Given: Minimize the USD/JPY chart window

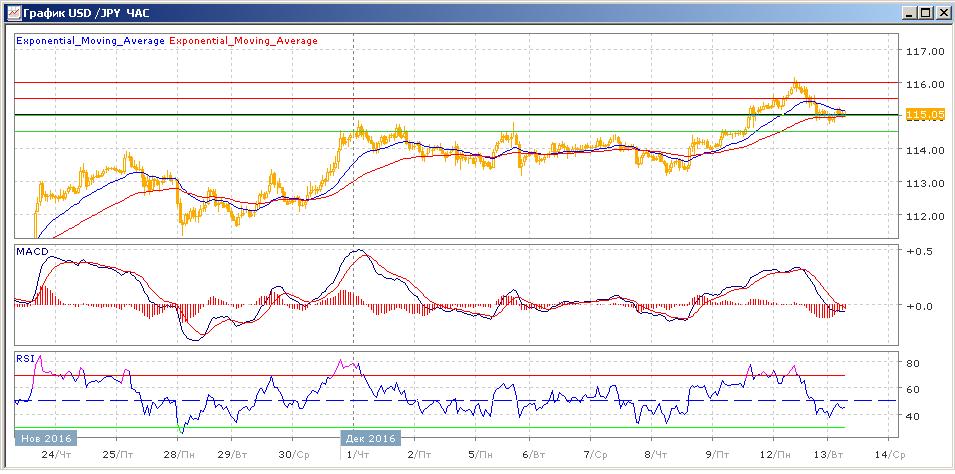Looking at the screenshot, I should (x=908, y=12).
